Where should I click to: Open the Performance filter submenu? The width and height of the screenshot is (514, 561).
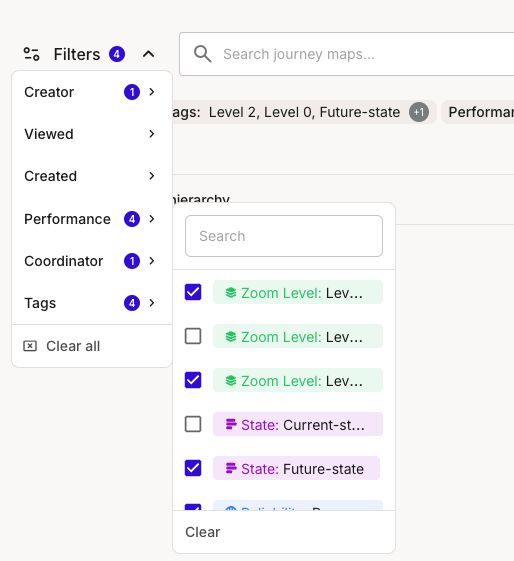[92, 219]
